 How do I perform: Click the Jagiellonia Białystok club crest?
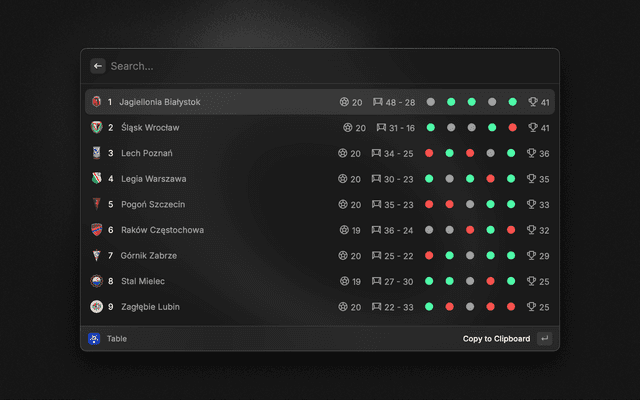96,102
